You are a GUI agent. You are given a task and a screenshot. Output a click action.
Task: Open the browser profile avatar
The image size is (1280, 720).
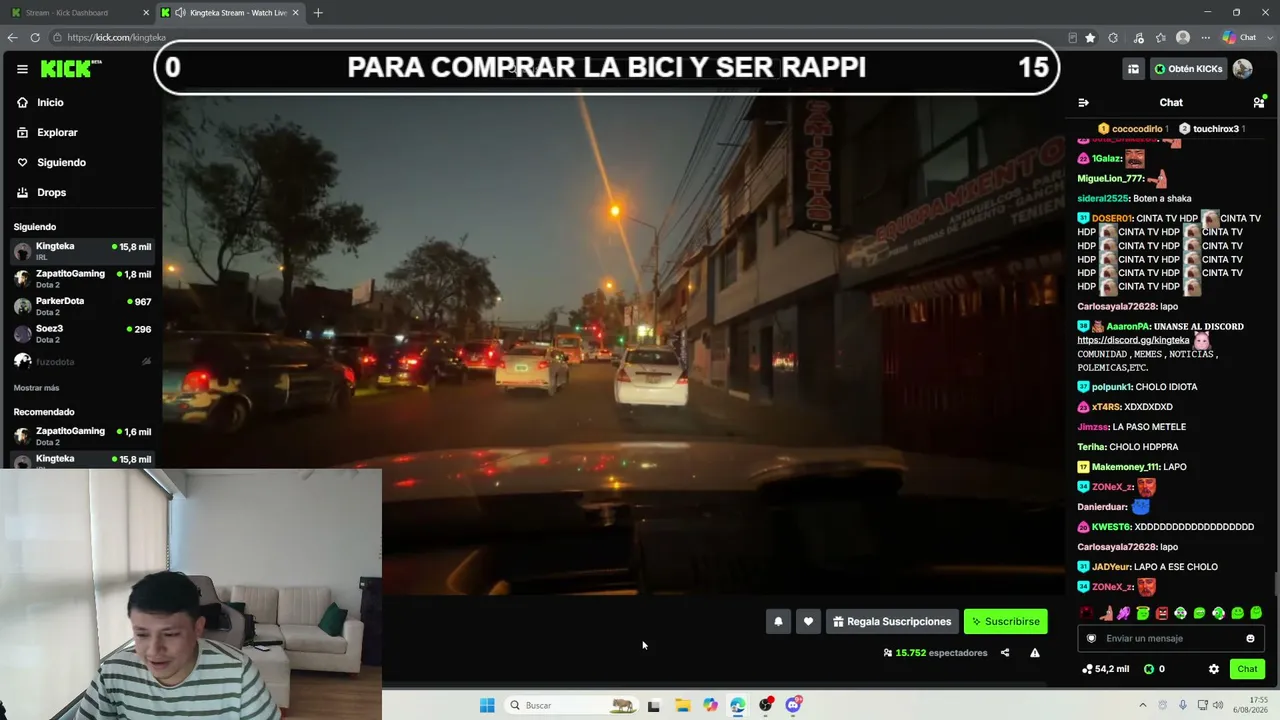[x=1183, y=37]
